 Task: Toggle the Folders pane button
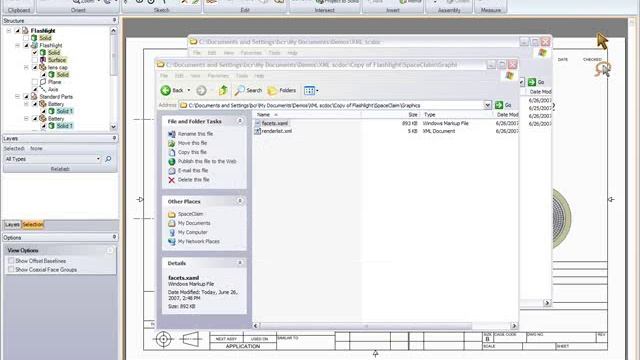coord(282,90)
